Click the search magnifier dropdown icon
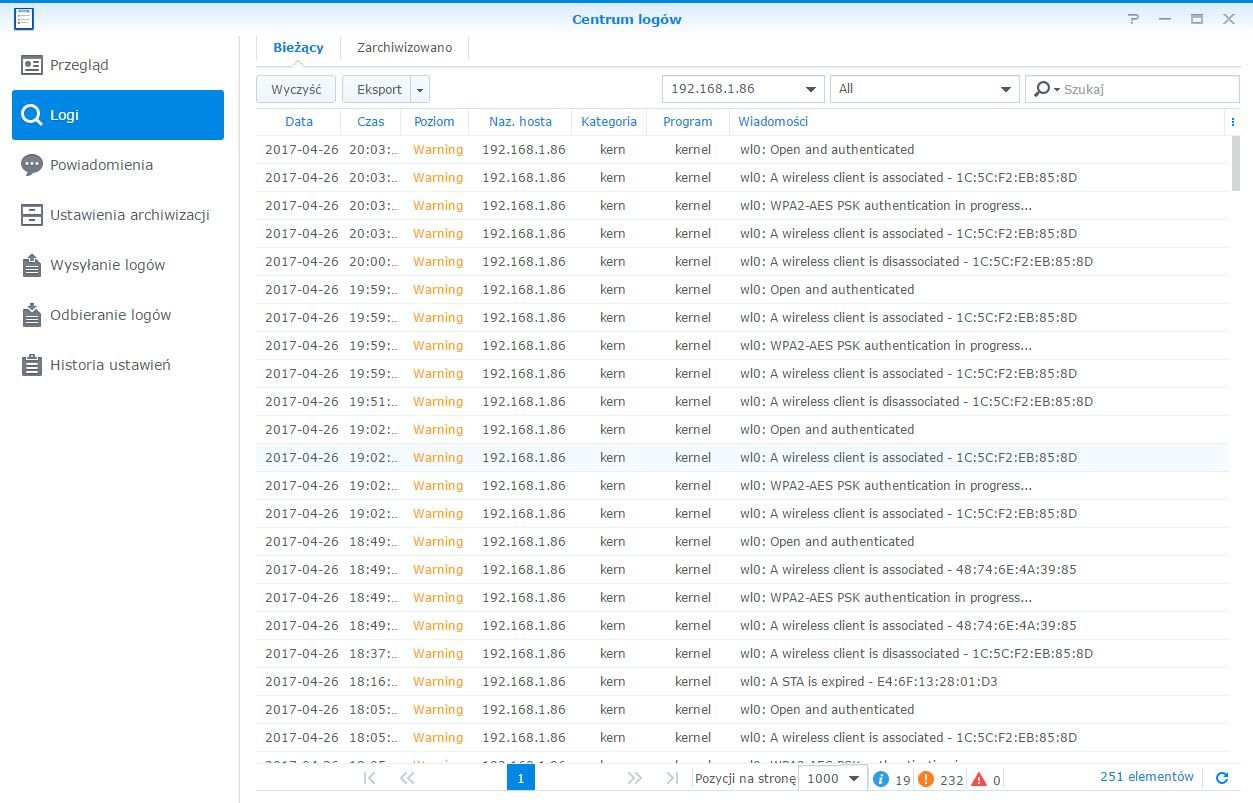The height and width of the screenshot is (803, 1253). point(1046,89)
